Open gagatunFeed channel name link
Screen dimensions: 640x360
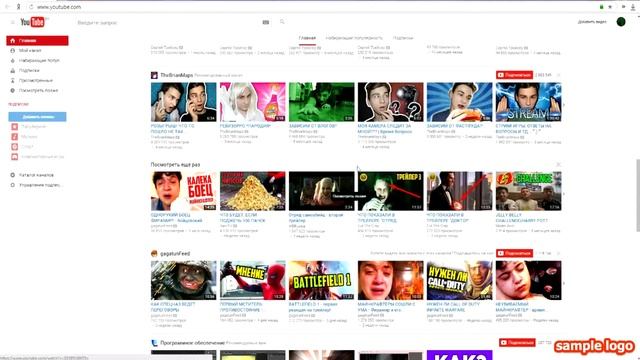point(175,253)
